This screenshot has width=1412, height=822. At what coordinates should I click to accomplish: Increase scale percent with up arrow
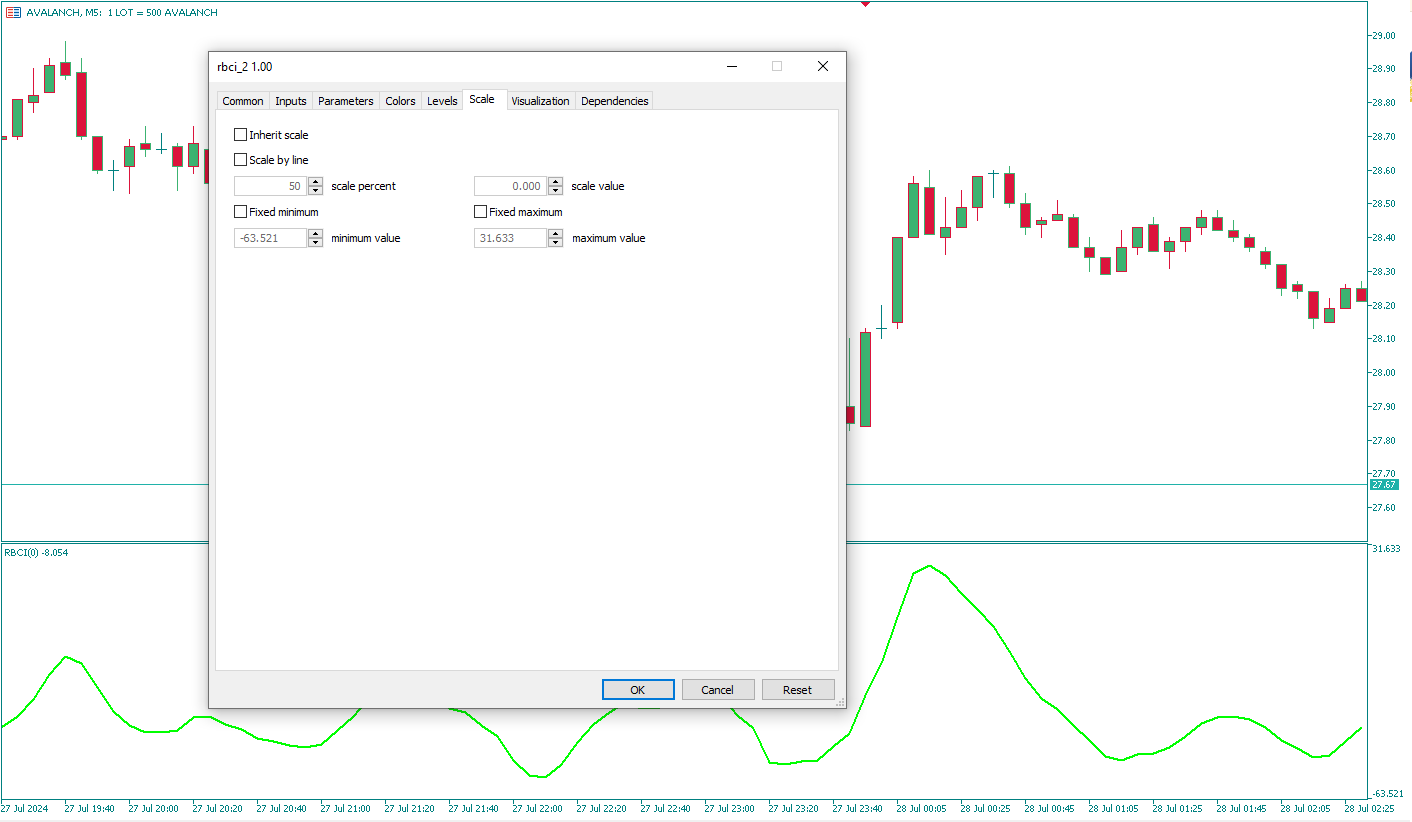pyautogui.click(x=316, y=182)
